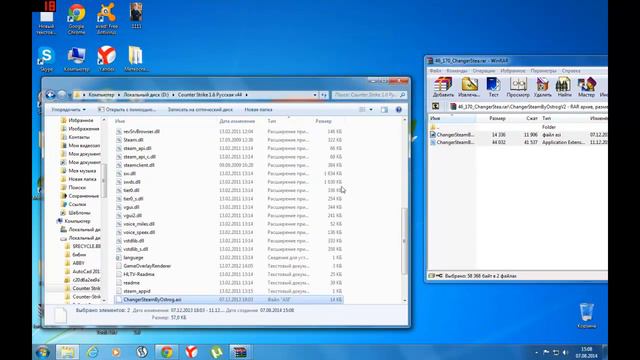Click 'Записать на оптический диск' button
The image size is (640, 360).
(200, 109)
